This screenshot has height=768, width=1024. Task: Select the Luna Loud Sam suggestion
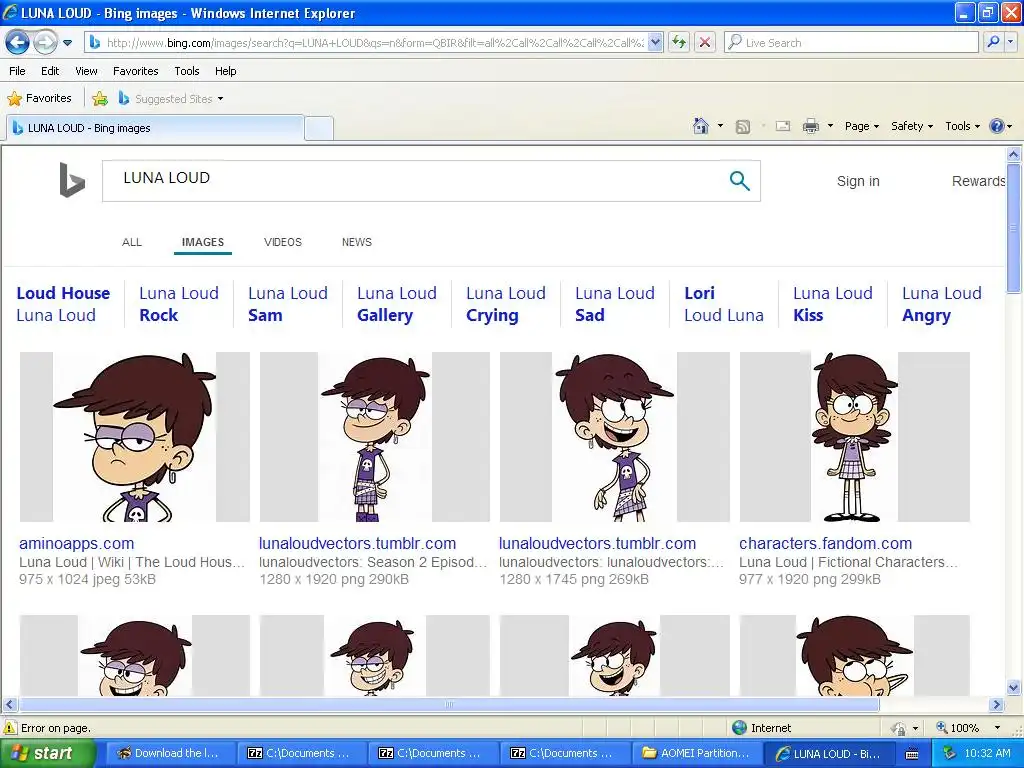pyautogui.click(x=287, y=304)
